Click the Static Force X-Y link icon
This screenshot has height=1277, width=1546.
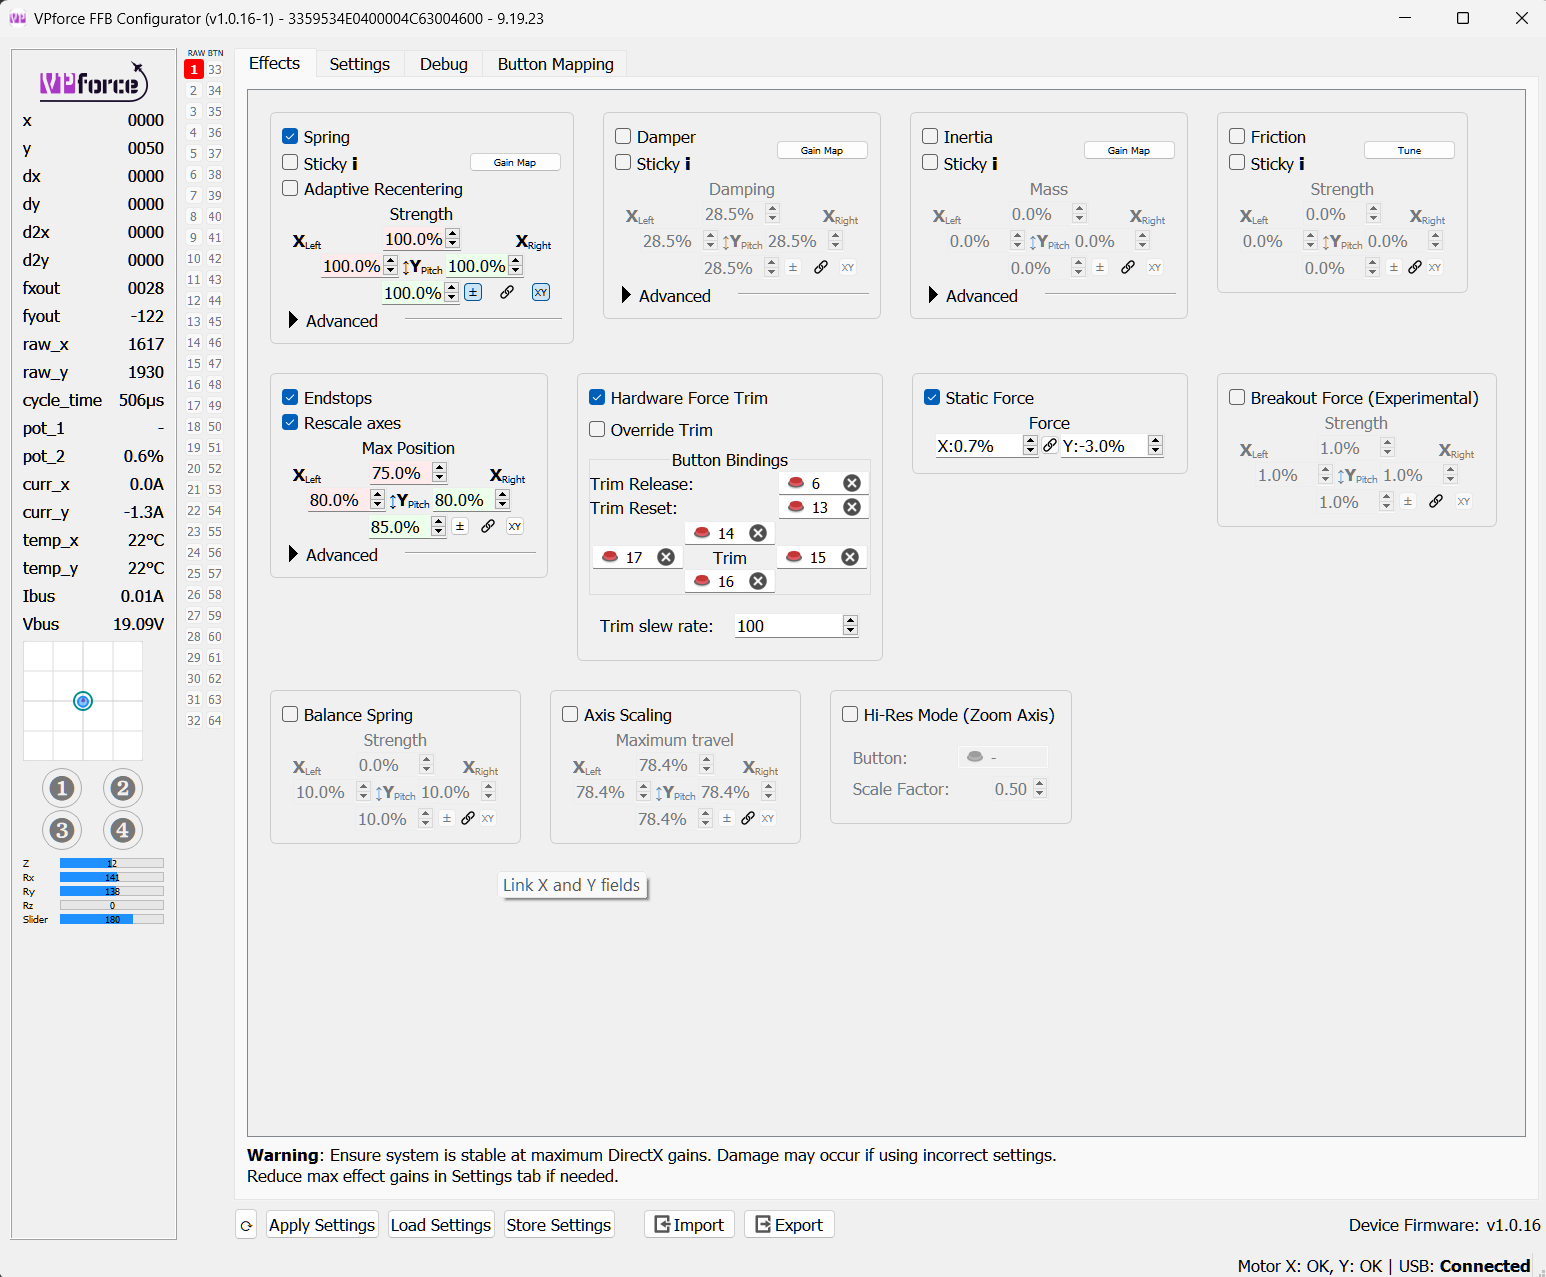[1050, 446]
